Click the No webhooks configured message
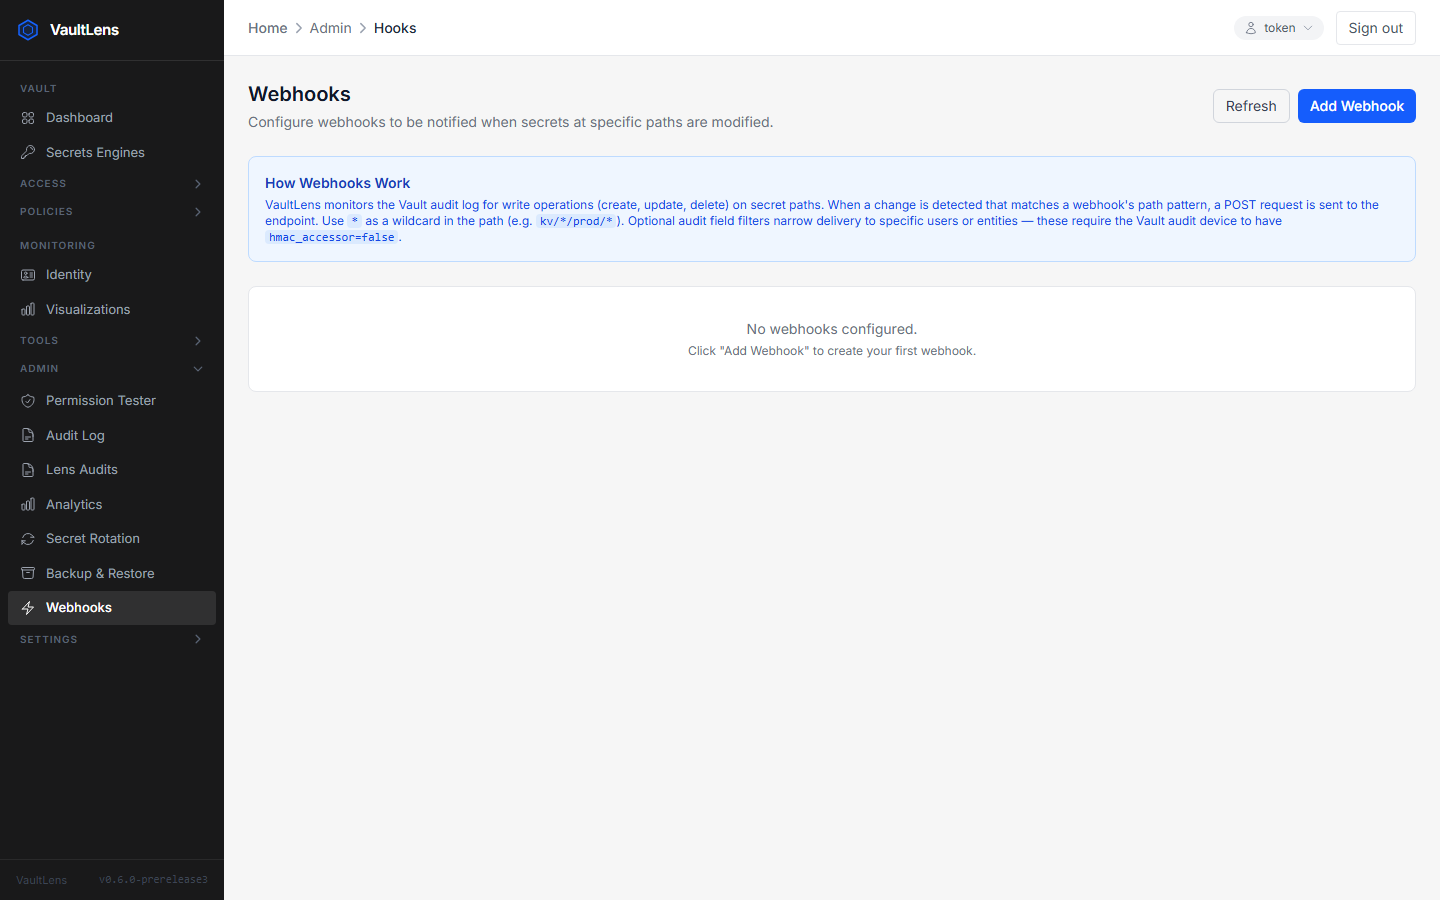 point(832,329)
